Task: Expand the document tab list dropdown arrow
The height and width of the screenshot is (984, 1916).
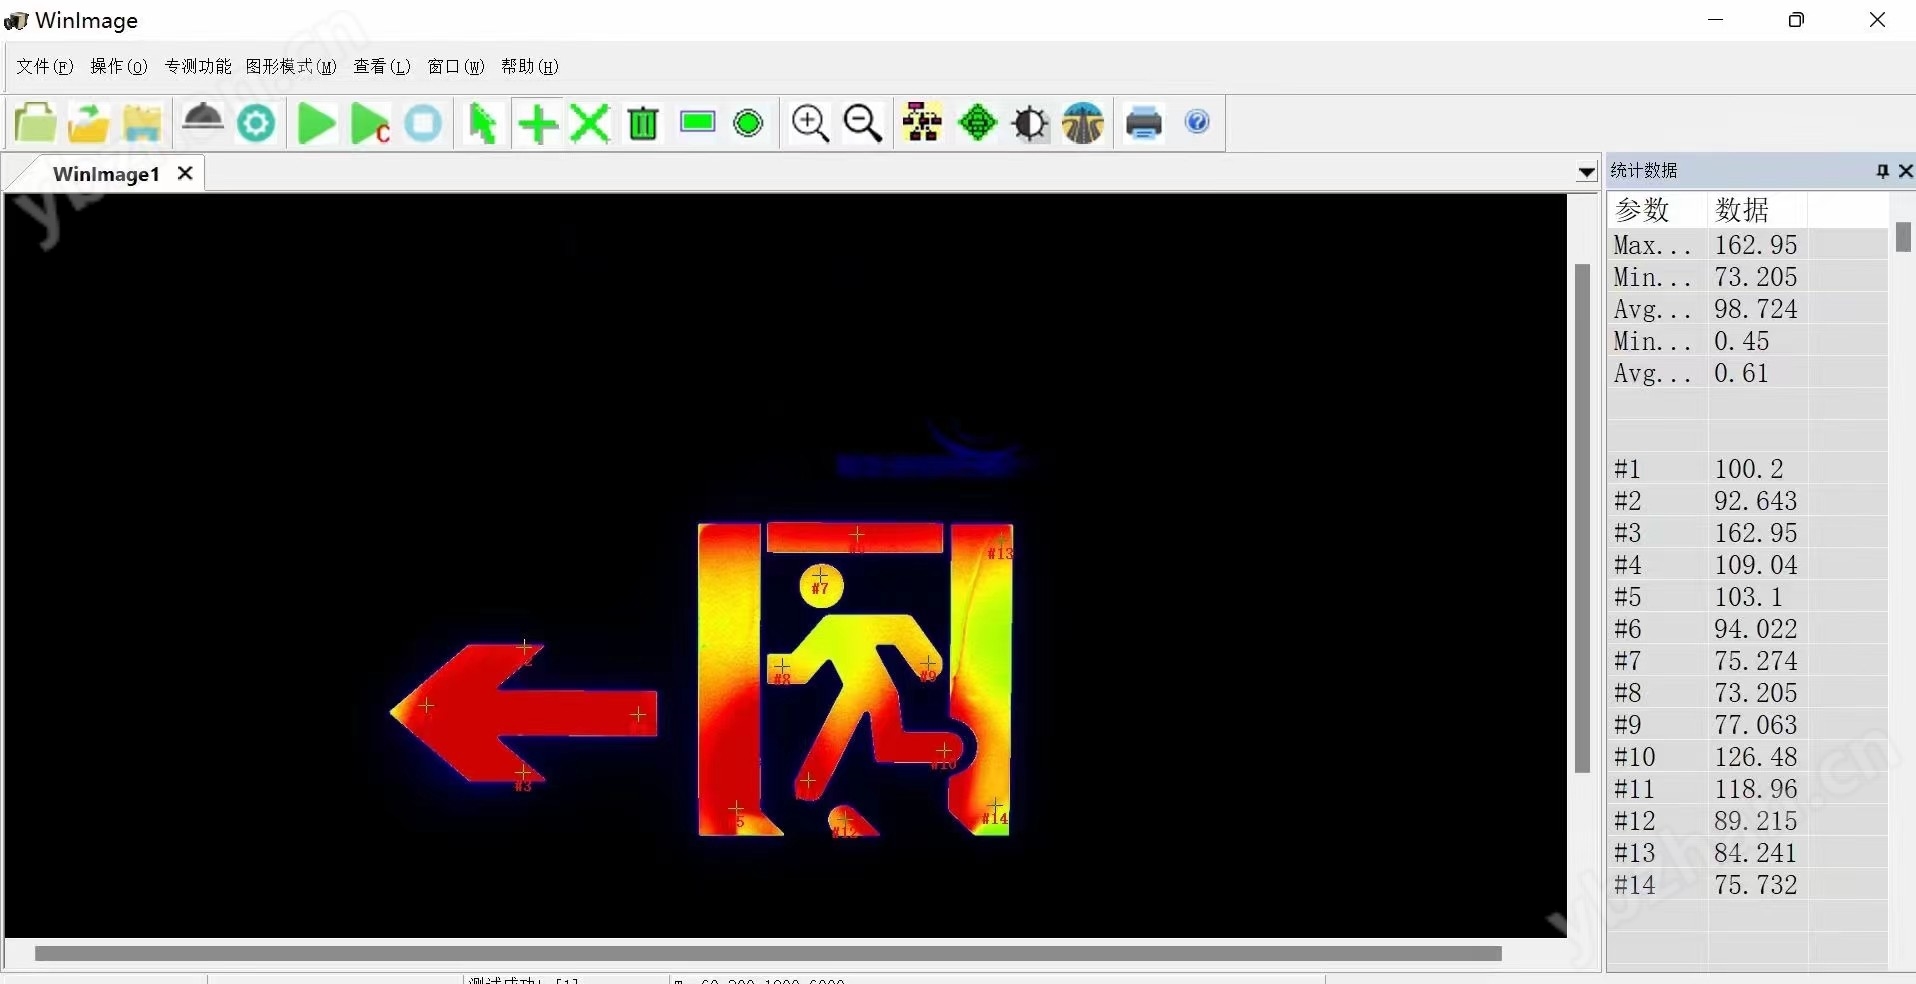Action: point(1586,172)
